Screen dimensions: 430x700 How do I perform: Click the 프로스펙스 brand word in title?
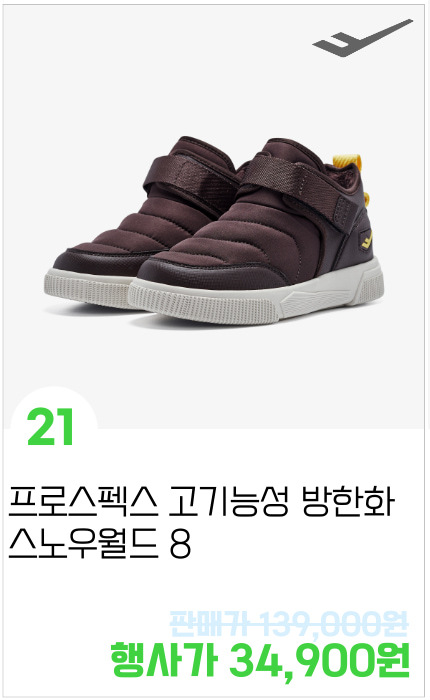pos(83,502)
